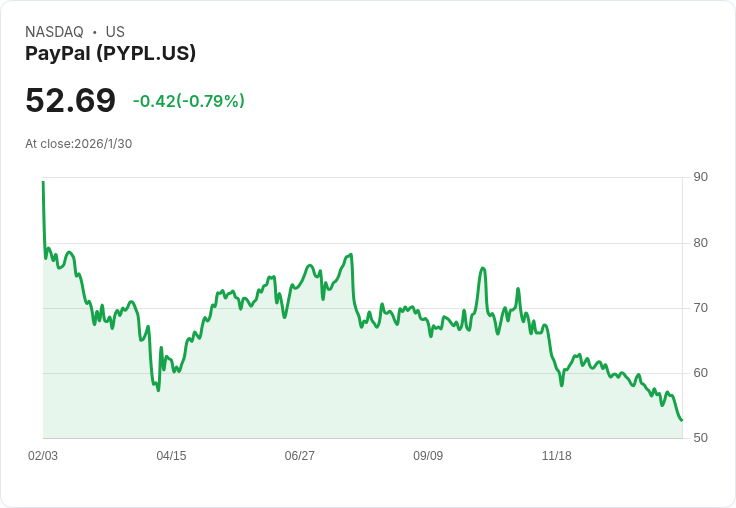Click the 04/15 date label on the x-axis
The image size is (736, 508).
[x=171, y=455]
